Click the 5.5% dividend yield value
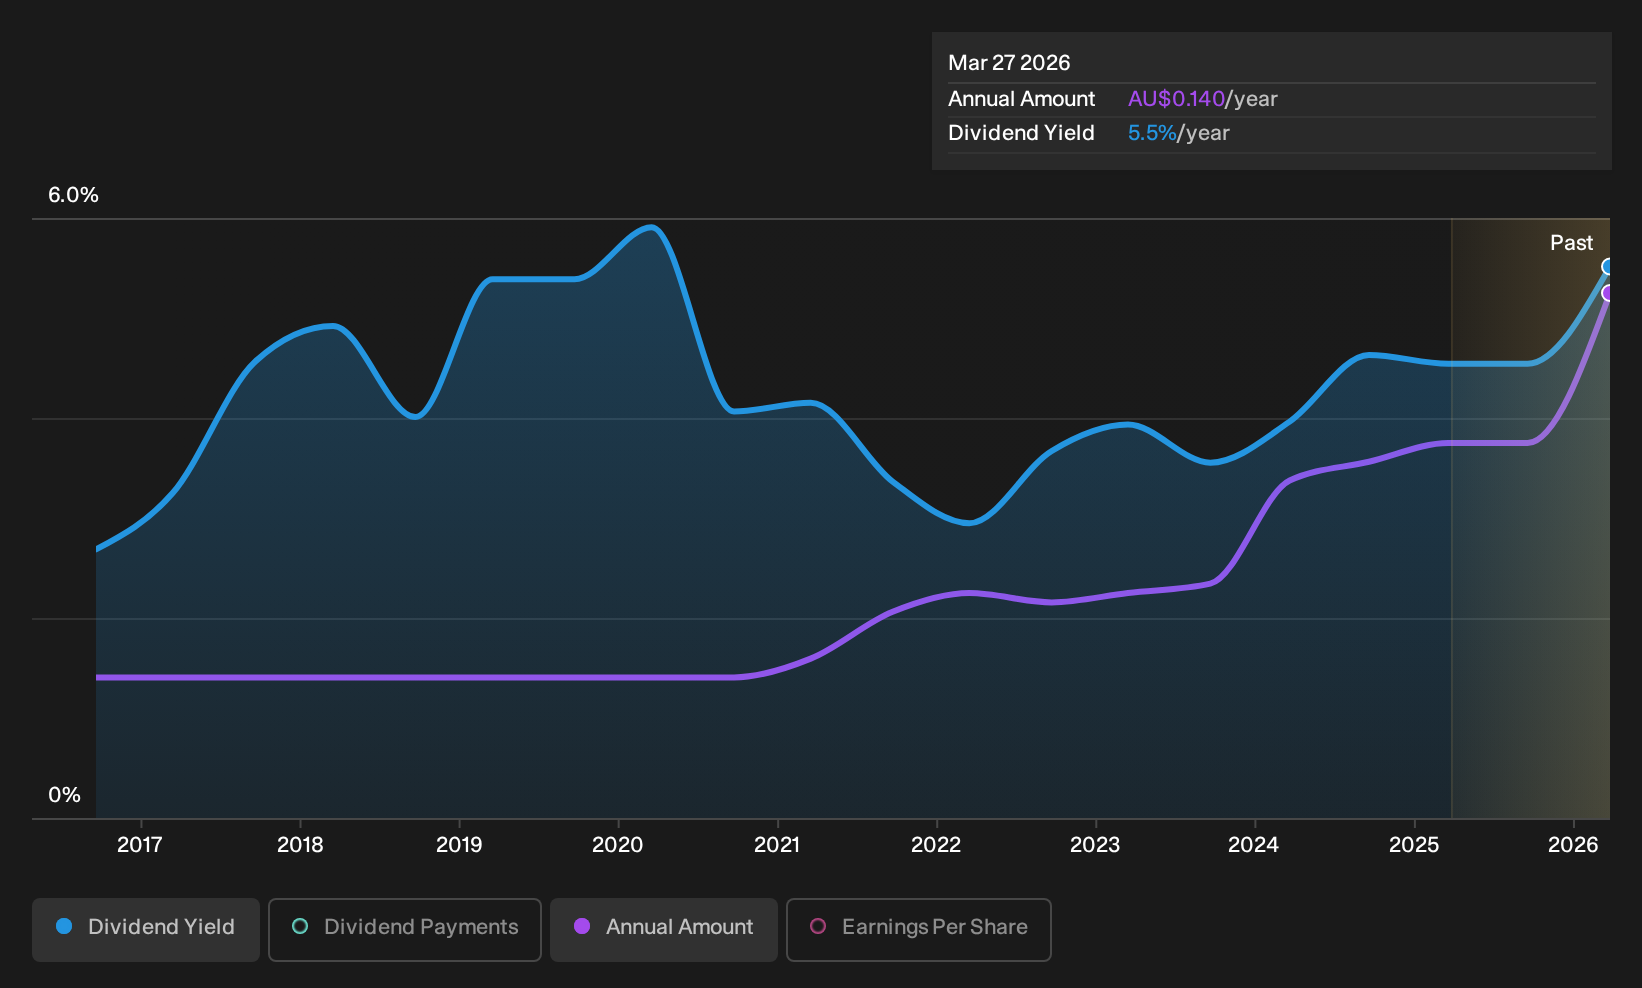Image resolution: width=1642 pixels, height=988 pixels. point(1152,133)
